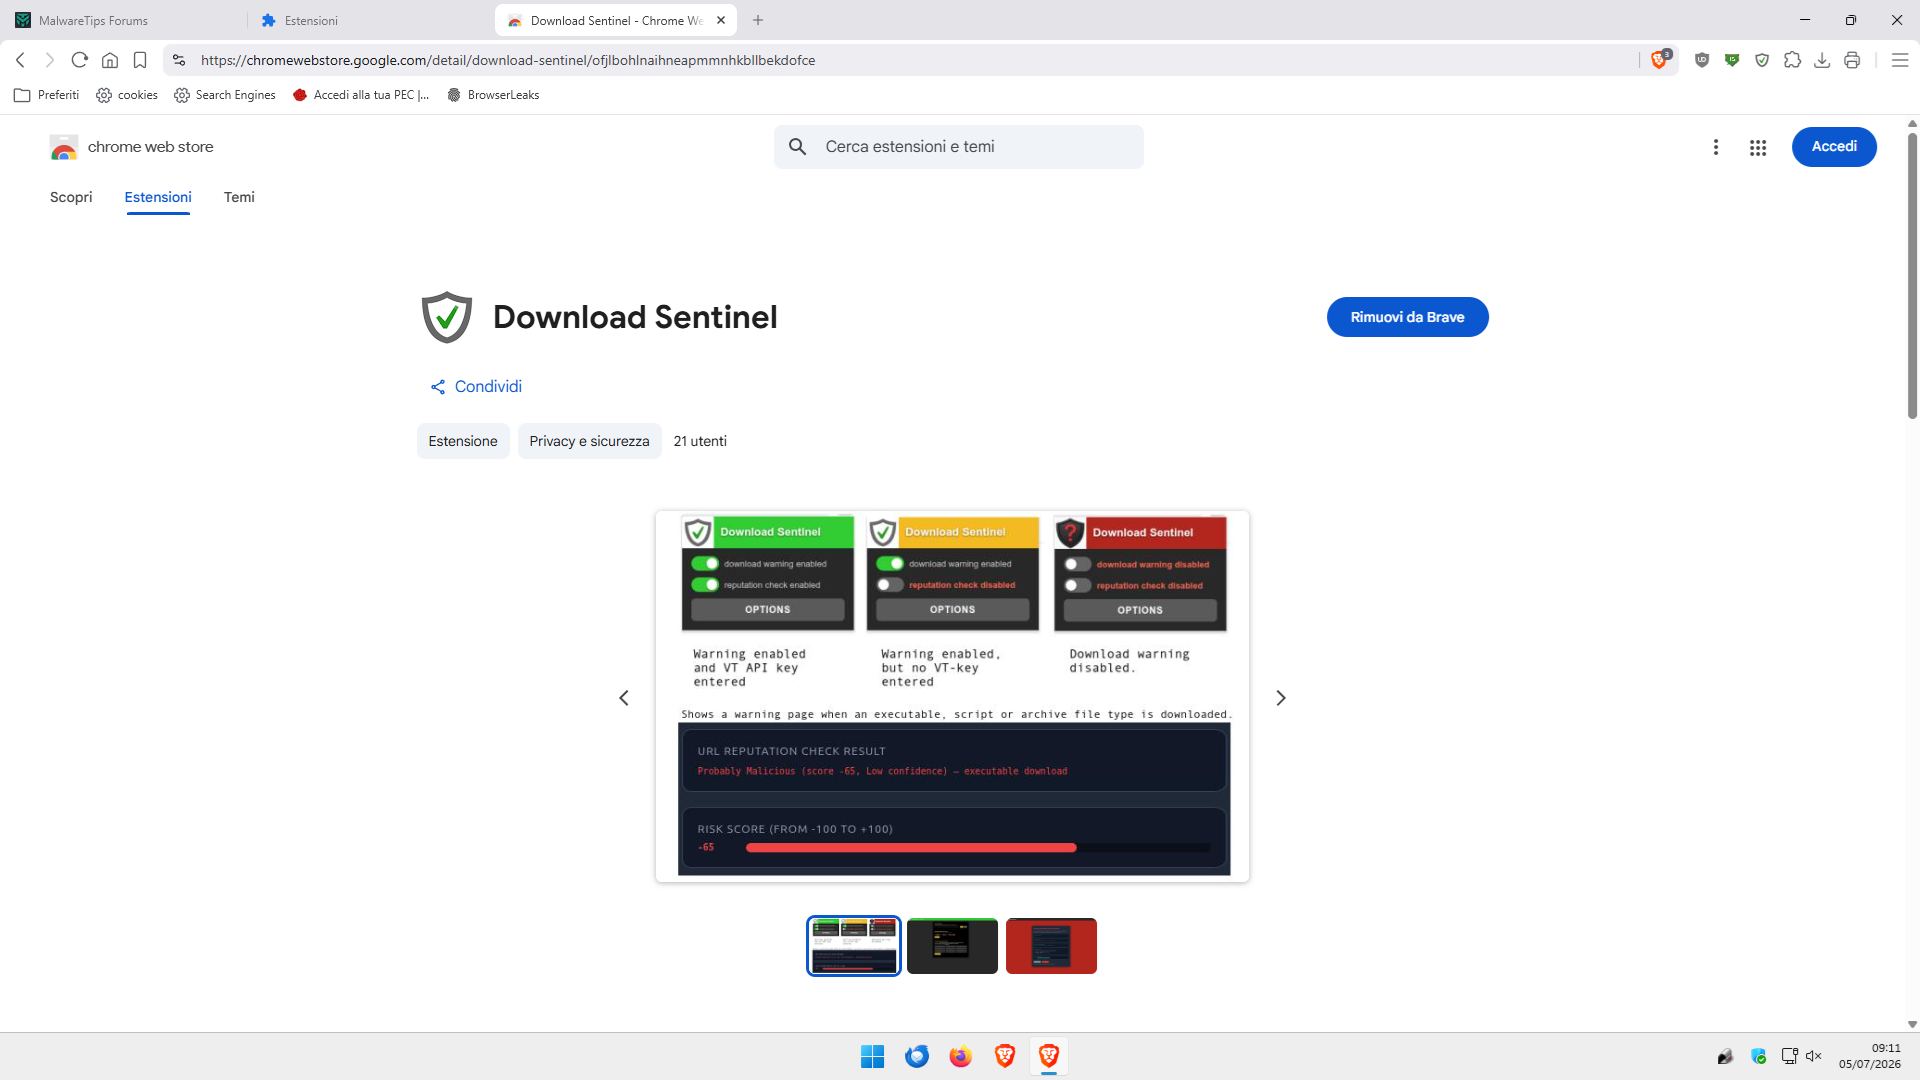The height and width of the screenshot is (1080, 1920).
Task: Open the Windows Start menu
Action: tap(873, 1056)
